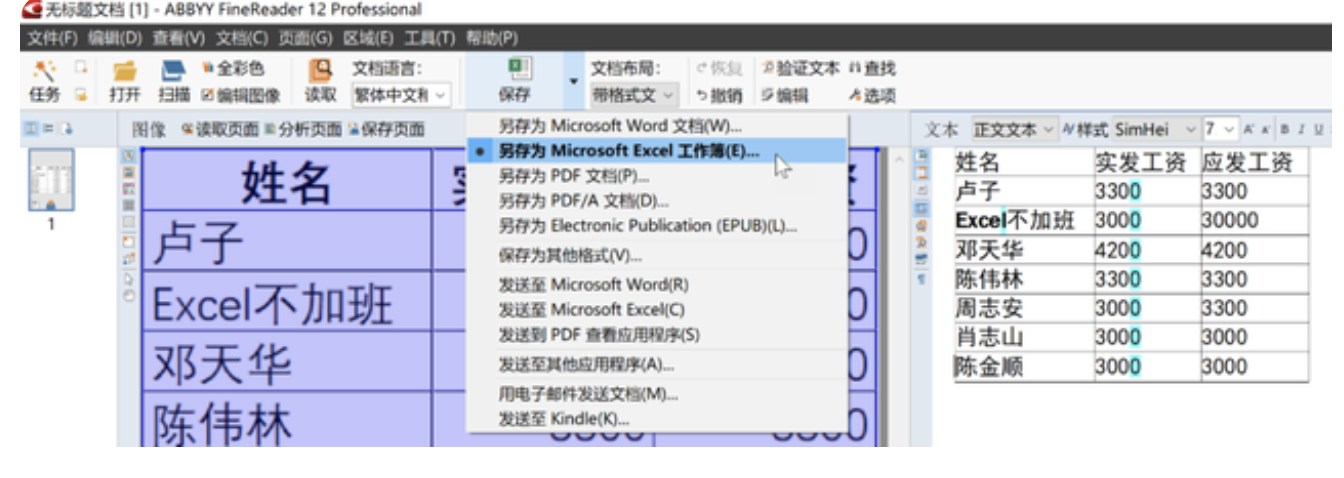Click '4200' under 应发工资 in text panel
The width and height of the screenshot is (1344, 478).
[1224, 250]
